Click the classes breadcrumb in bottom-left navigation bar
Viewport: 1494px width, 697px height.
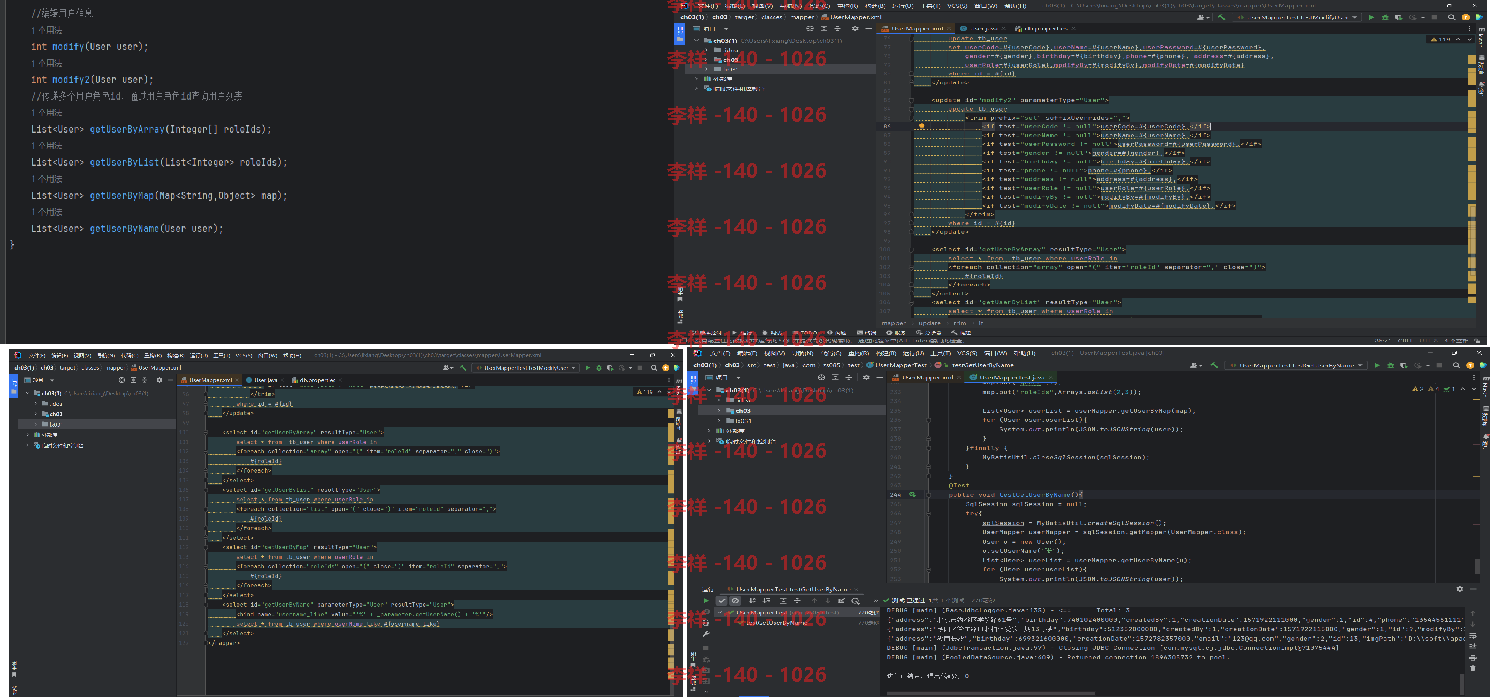click(x=89, y=368)
